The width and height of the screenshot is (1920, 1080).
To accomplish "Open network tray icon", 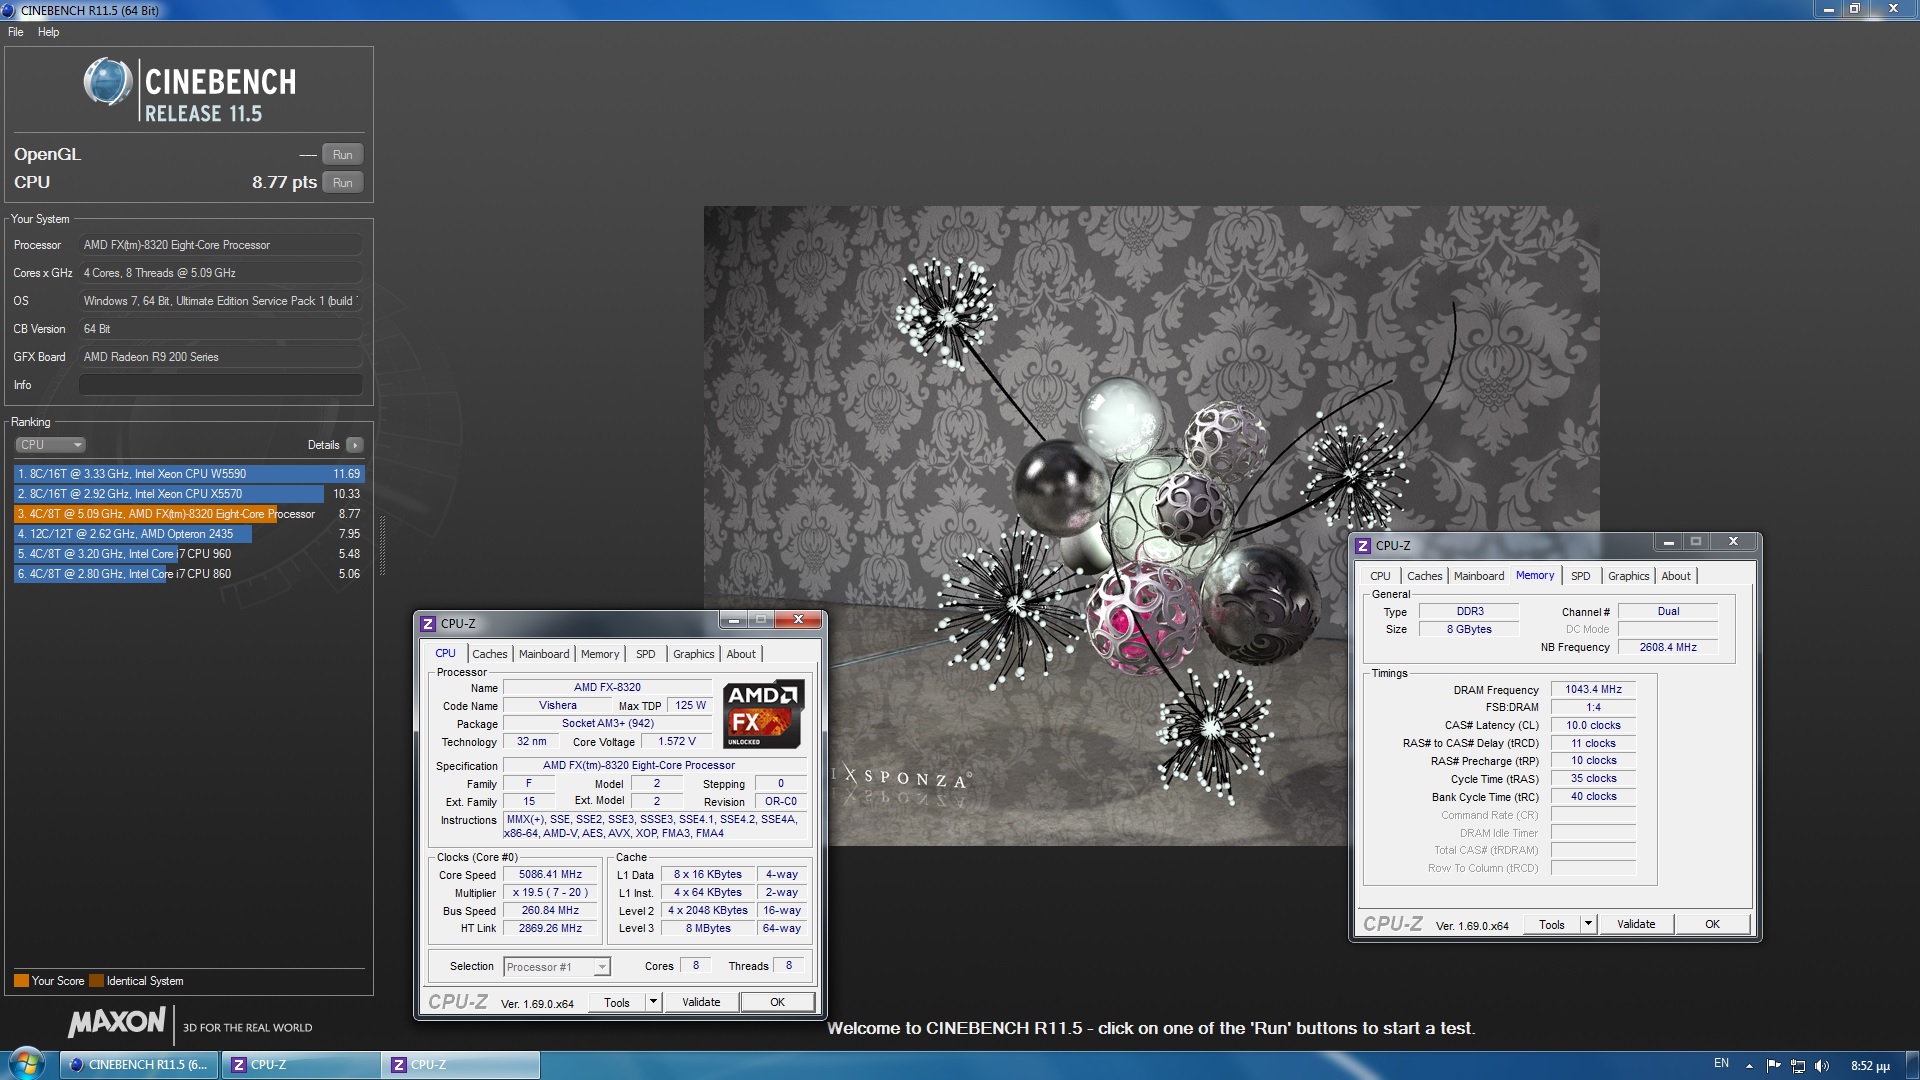I will (x=1797, y=1066).
